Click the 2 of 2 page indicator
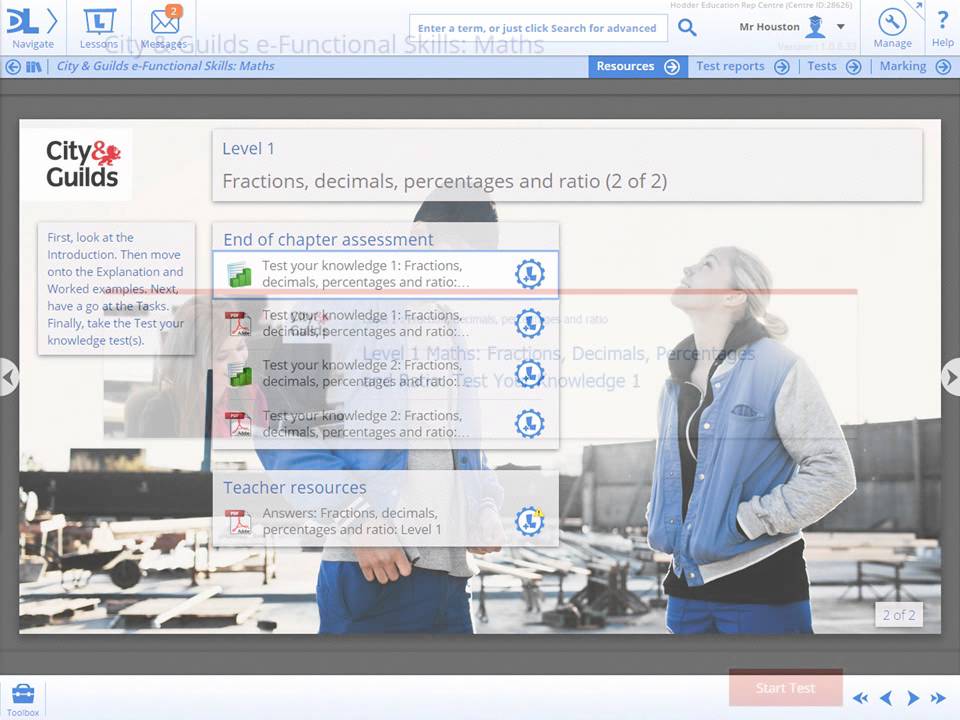 (x=899, y=615)
